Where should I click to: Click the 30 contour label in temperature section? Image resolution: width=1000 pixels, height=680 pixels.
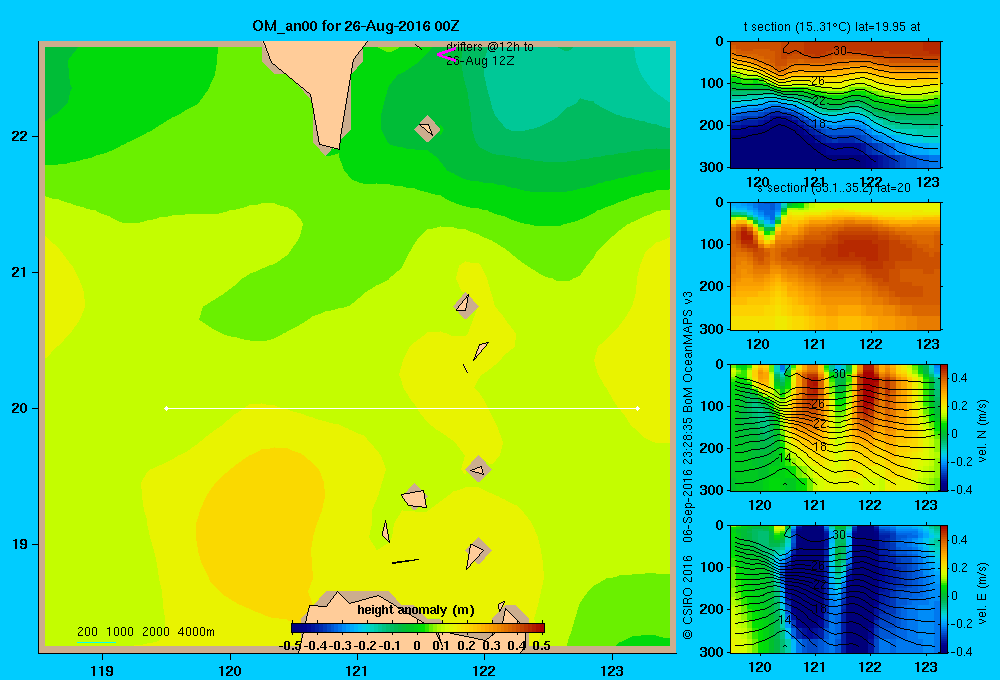coord(840,50)
